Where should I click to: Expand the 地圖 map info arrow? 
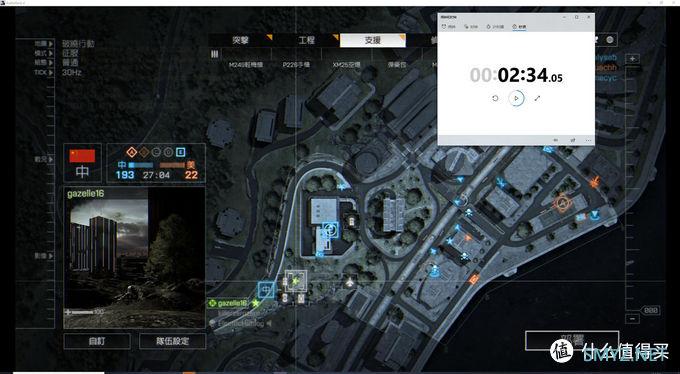(51, 44)
